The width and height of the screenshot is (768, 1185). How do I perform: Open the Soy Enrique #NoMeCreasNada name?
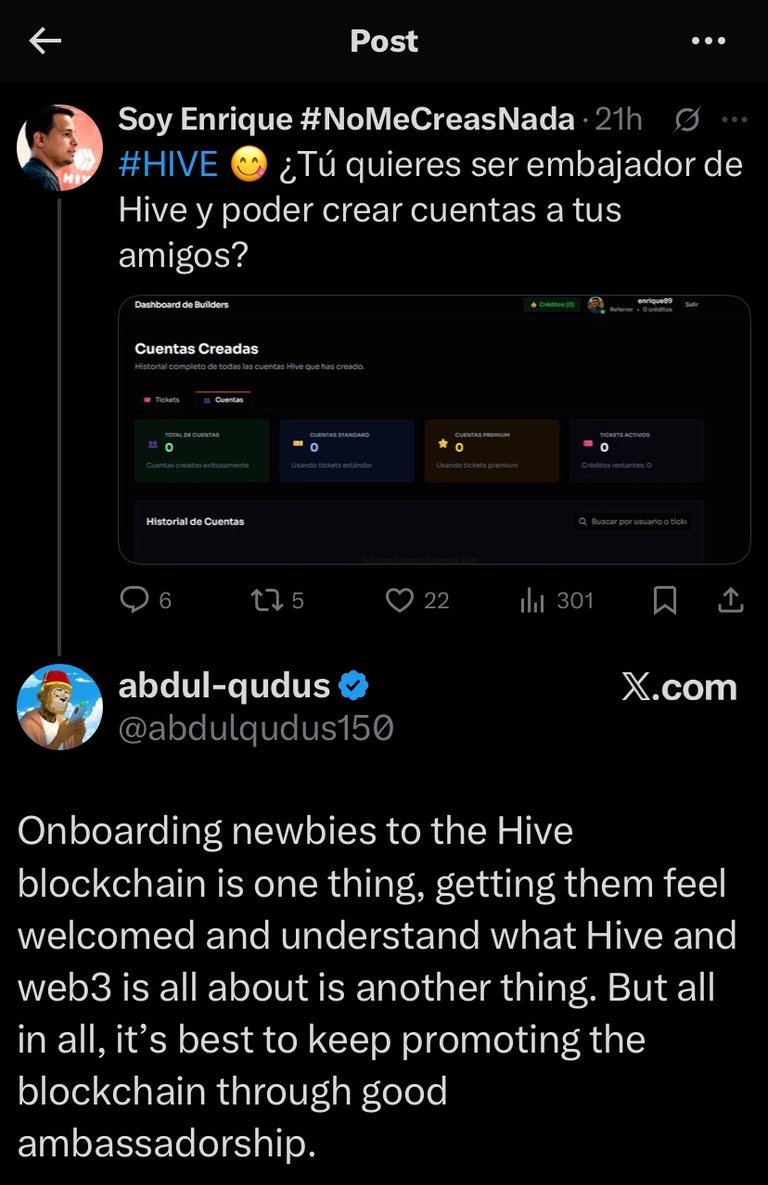tap(346, 119)
